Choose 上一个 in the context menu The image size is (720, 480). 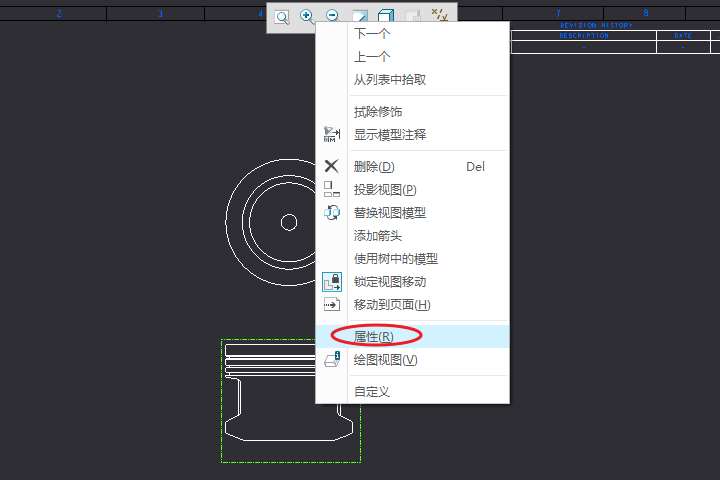click(412, 56)
